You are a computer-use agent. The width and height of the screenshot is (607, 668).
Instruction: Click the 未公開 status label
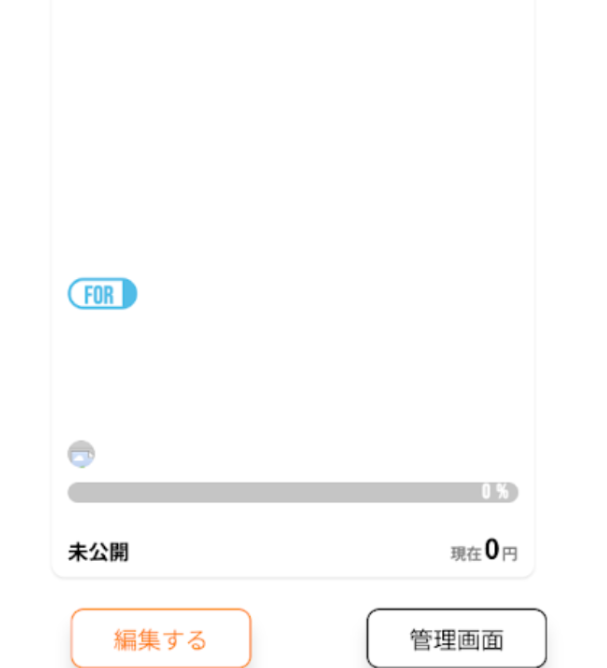[x=98, y=552]
